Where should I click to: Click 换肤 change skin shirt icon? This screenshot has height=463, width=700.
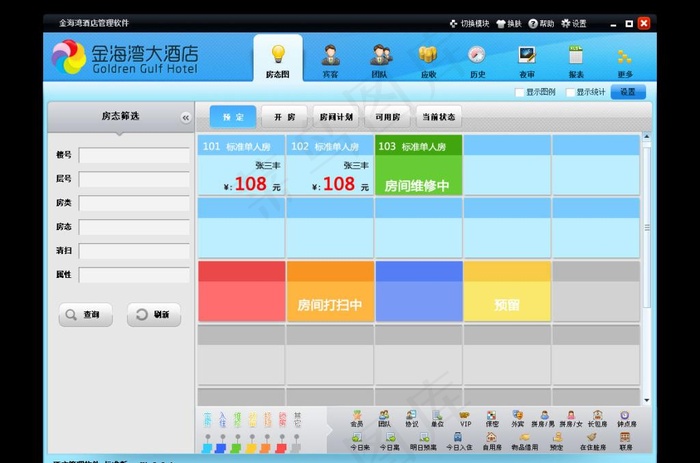point(509,24)
